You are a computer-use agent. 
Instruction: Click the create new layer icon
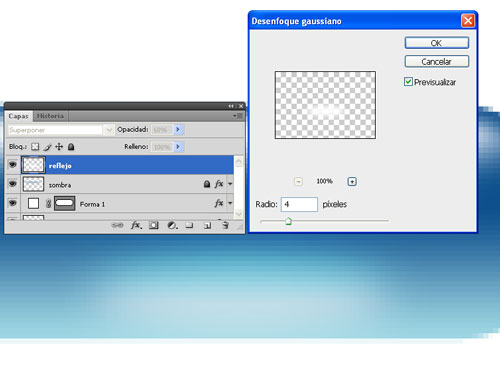point(207,226)
